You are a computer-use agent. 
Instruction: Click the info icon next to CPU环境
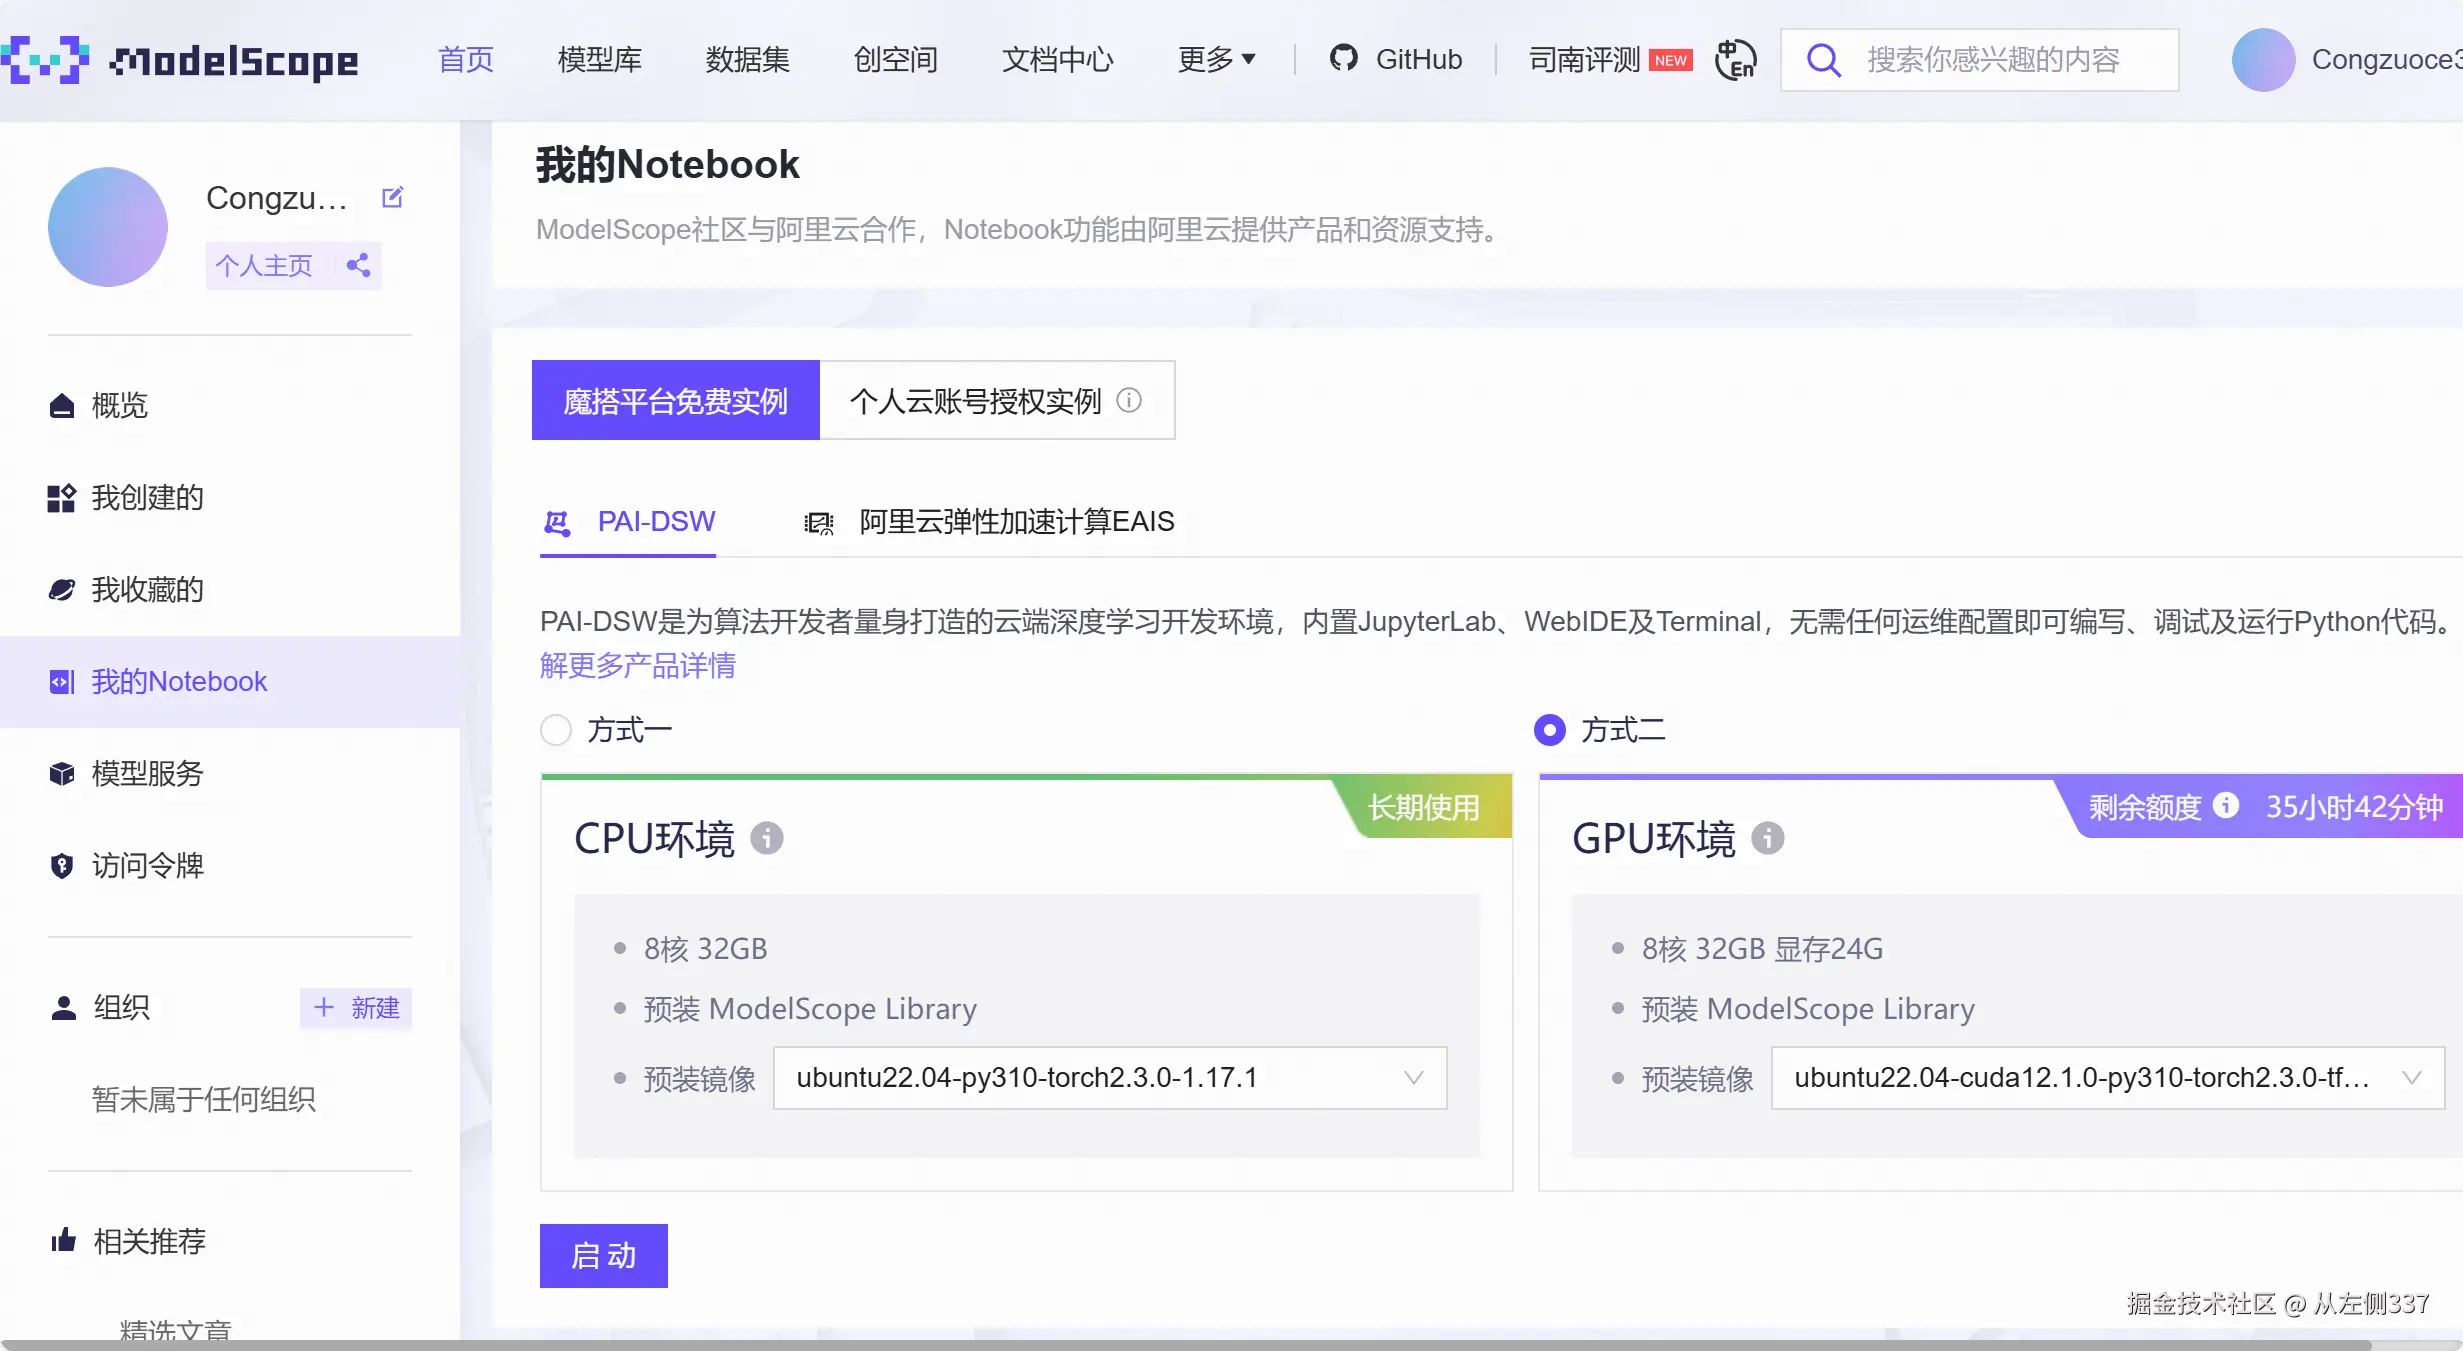pos(767,838)
